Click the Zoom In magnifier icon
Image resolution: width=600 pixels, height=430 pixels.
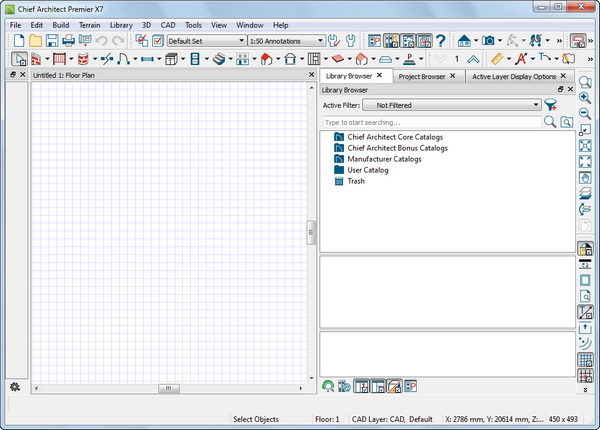[x=585, y=98]
